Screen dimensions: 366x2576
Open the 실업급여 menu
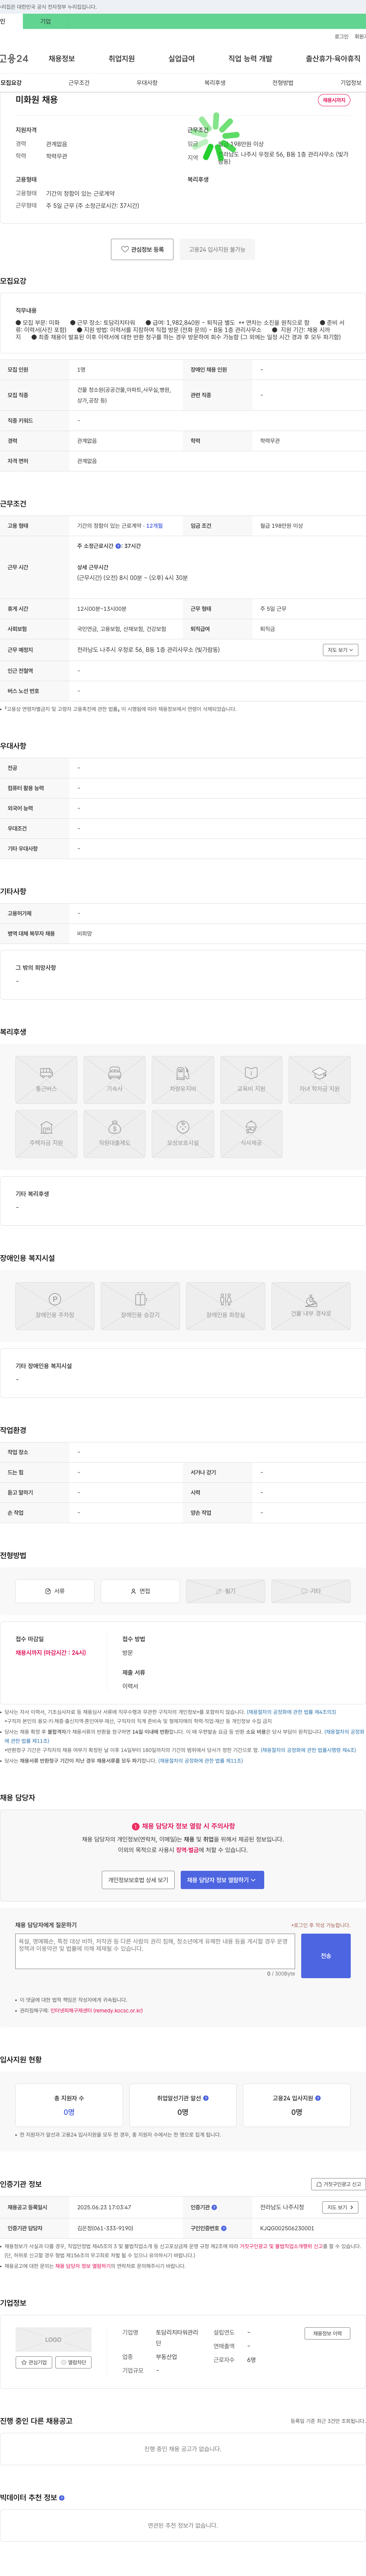tap(181, 59)
